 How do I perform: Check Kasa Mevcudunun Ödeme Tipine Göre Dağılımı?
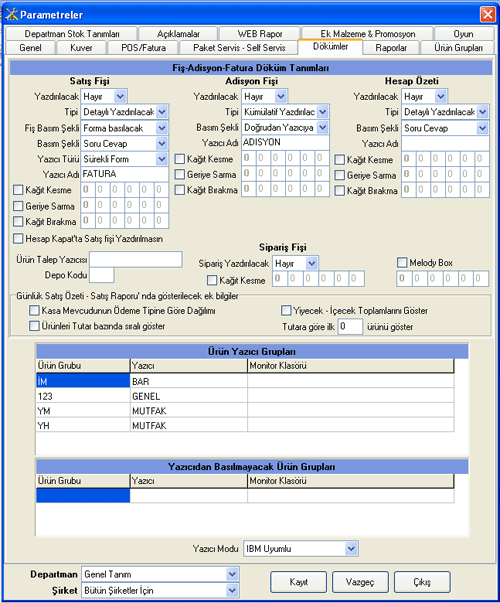[x=34, y=310]
